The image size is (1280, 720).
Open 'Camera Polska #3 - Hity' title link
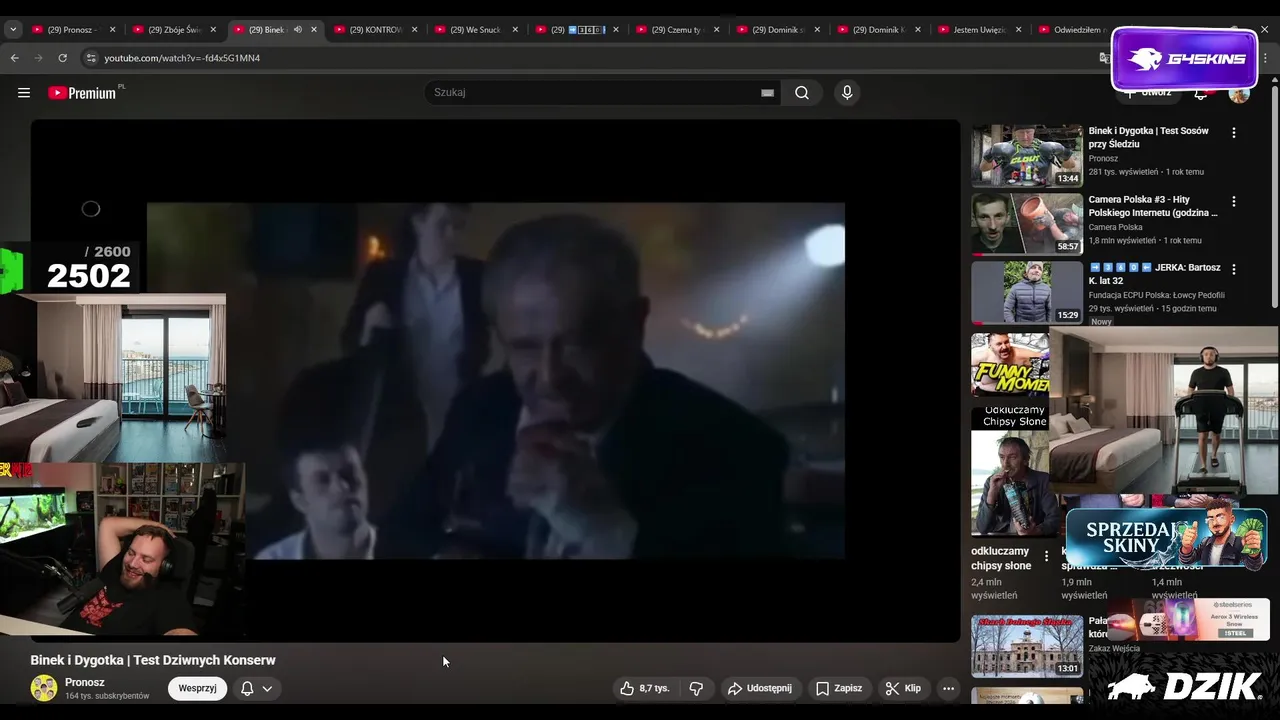coord(1153,206)
